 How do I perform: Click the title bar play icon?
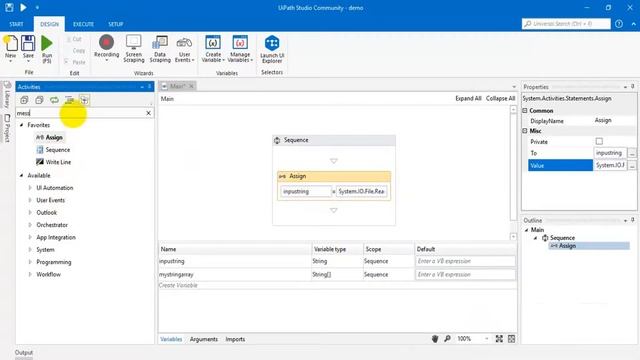click(23, 7)
